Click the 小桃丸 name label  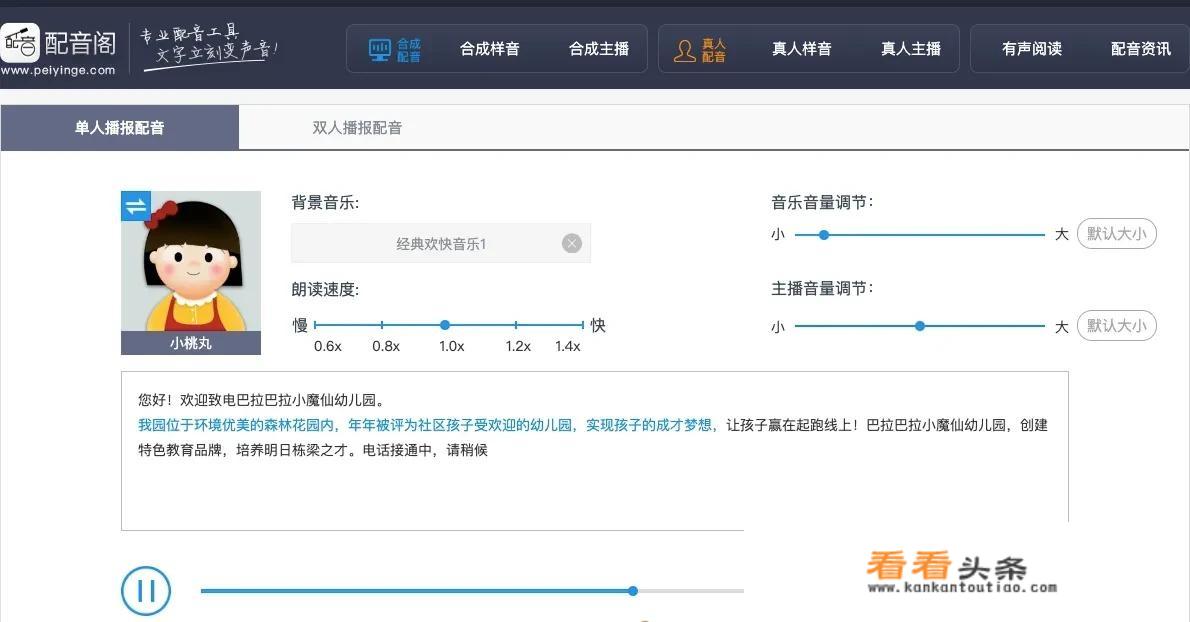(191, 343)
